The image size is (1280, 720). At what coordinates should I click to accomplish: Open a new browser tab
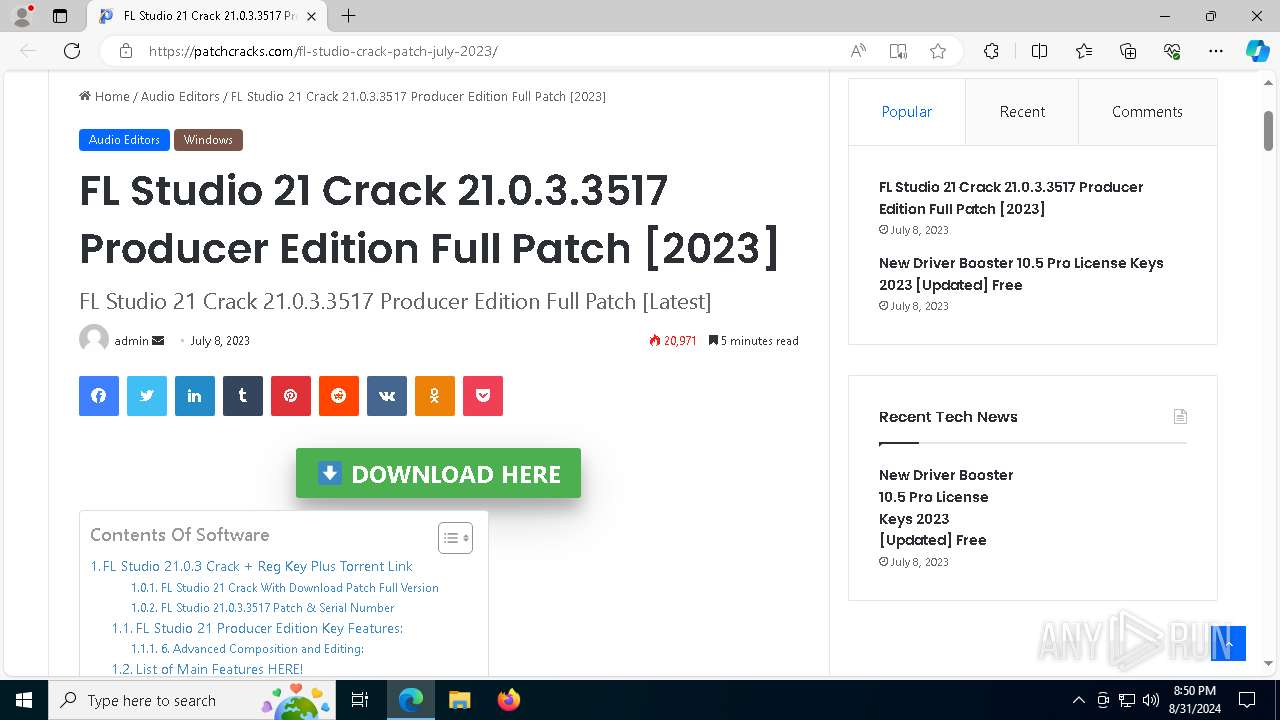[x=348, y=16]
